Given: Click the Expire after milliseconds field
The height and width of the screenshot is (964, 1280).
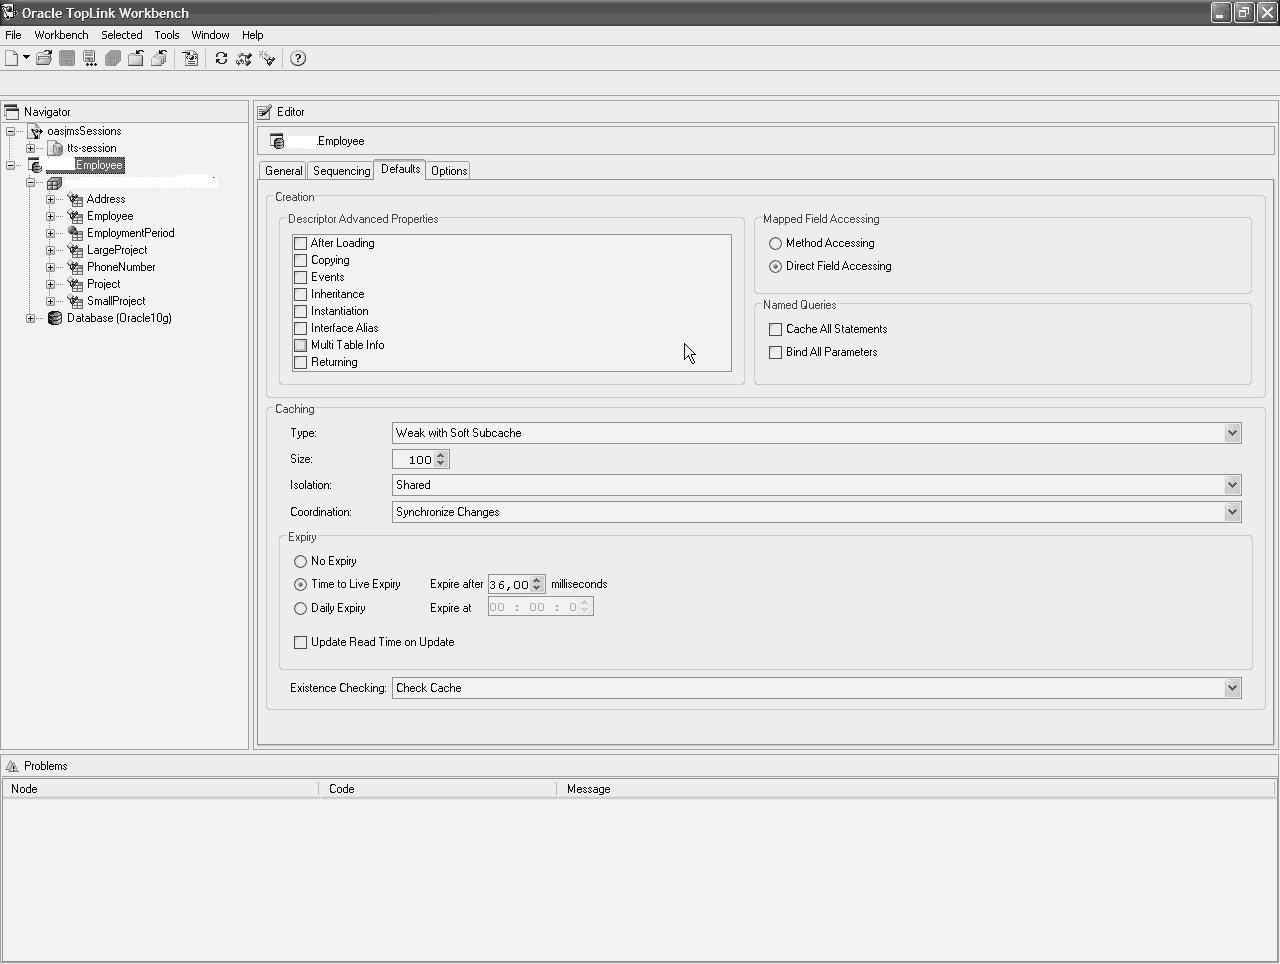Looking at the screenshot, I should pos(509,585).
